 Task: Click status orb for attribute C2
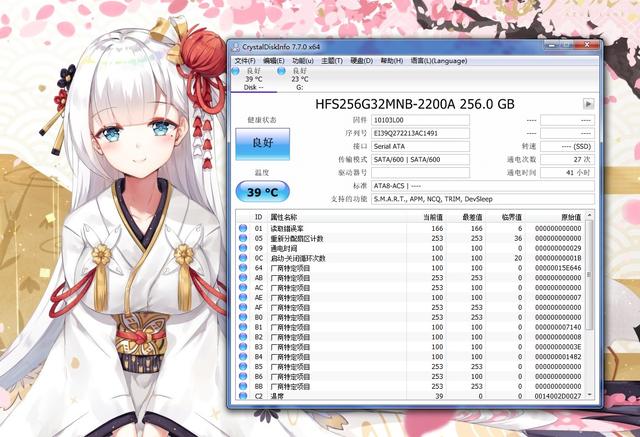(243, 396)
